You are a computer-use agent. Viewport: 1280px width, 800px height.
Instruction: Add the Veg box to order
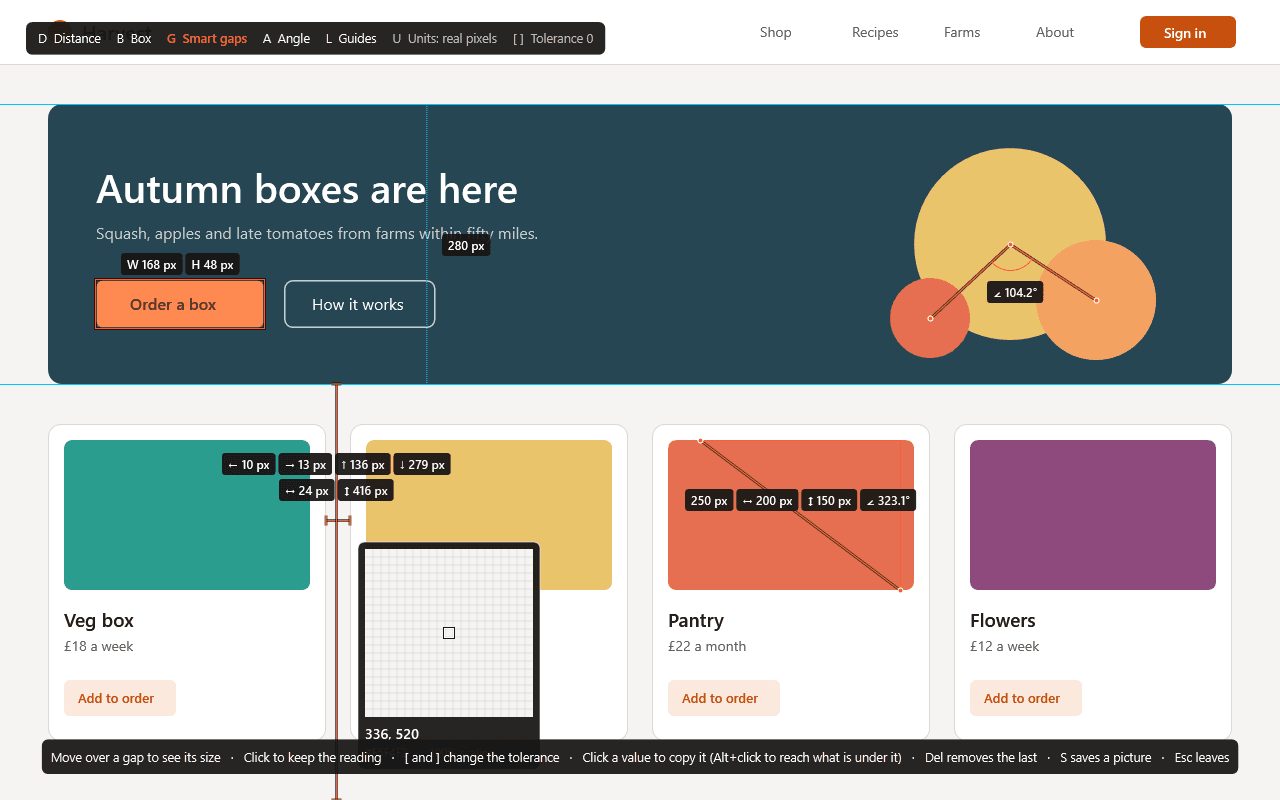(120, 698)
